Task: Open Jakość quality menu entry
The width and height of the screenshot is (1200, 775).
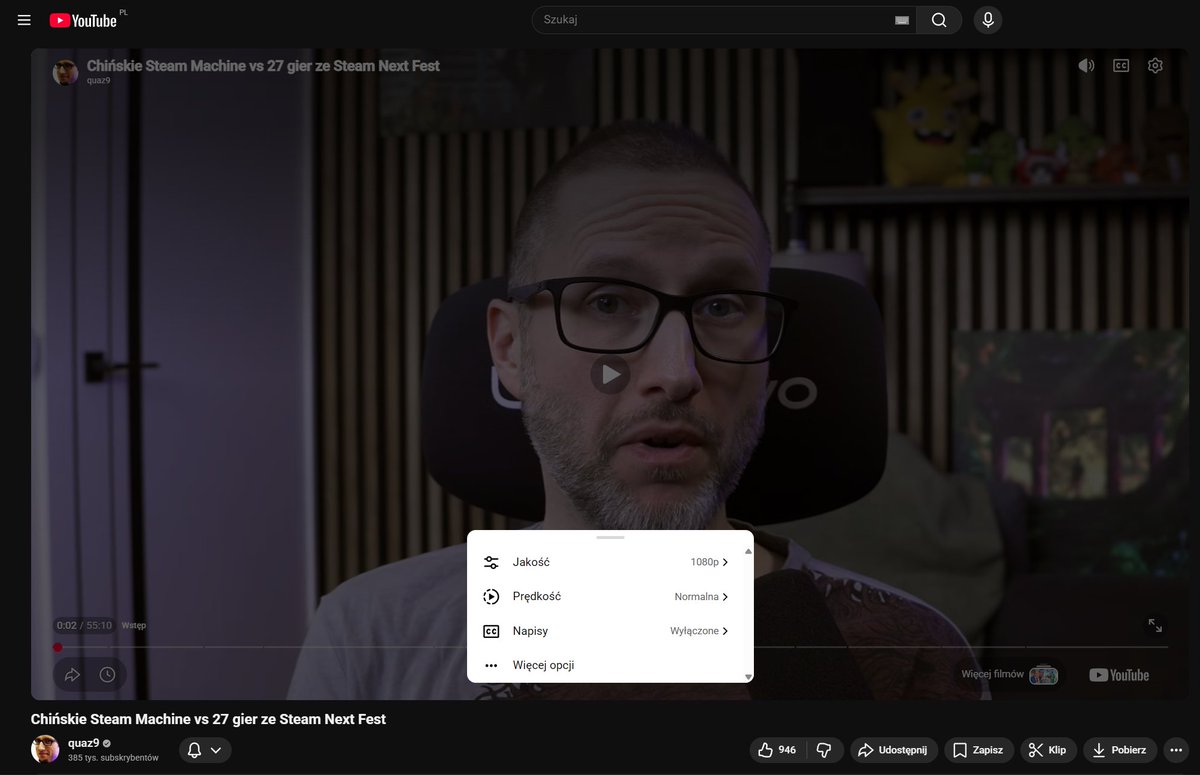Action: tap(606, 562)
